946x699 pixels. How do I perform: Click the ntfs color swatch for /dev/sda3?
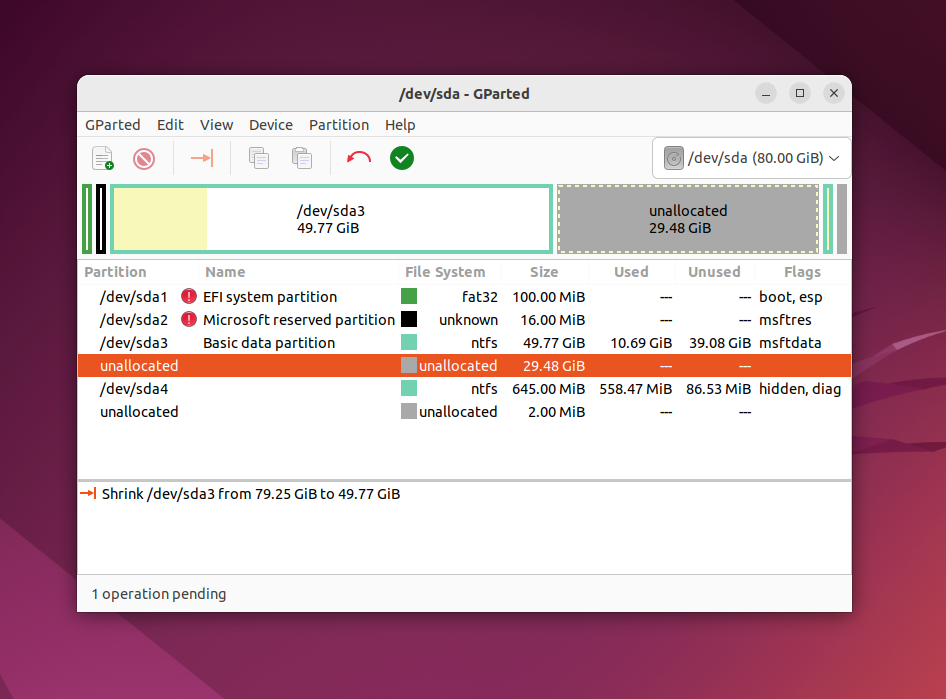(409, 343)
